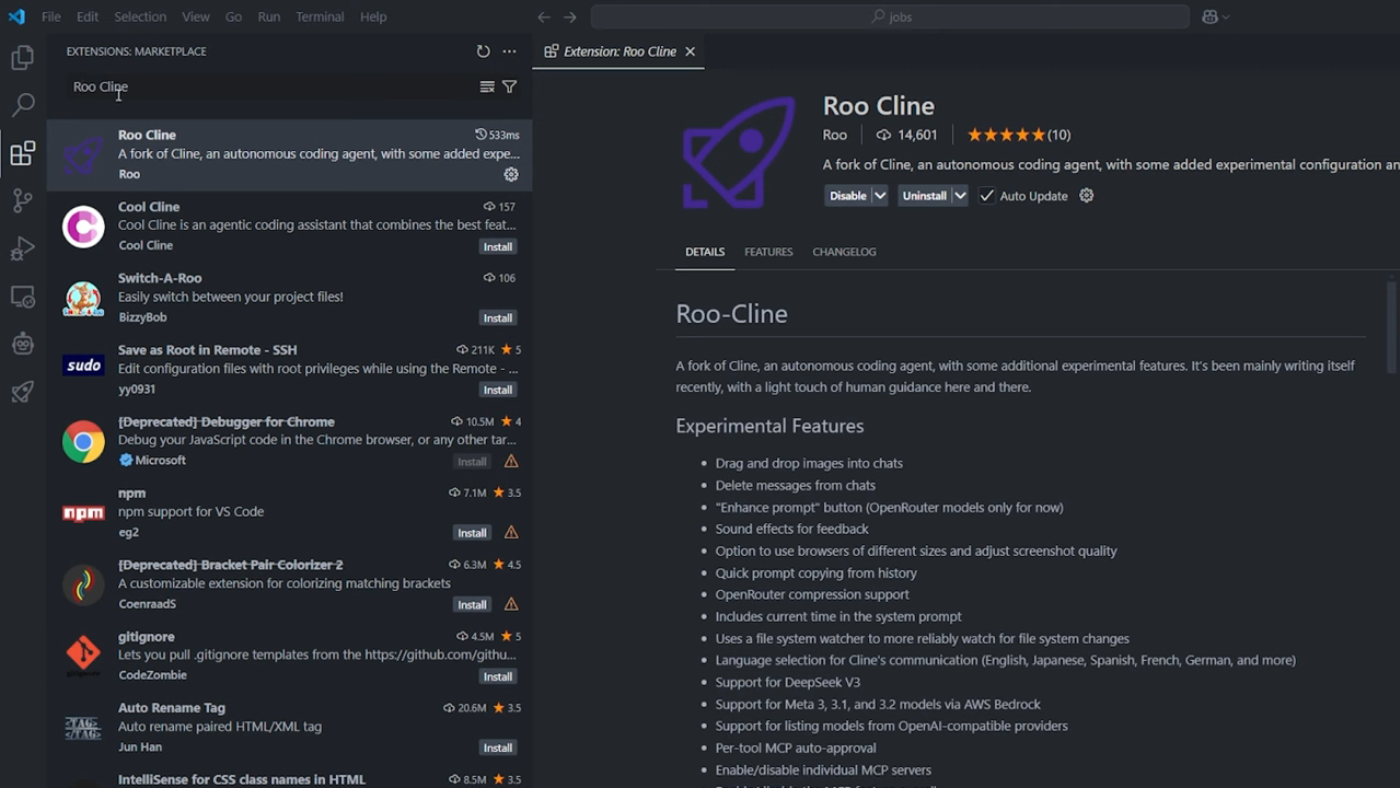
Task: Select the Switch-A-Roo extension list entry
Action: (x=289, y=298)
